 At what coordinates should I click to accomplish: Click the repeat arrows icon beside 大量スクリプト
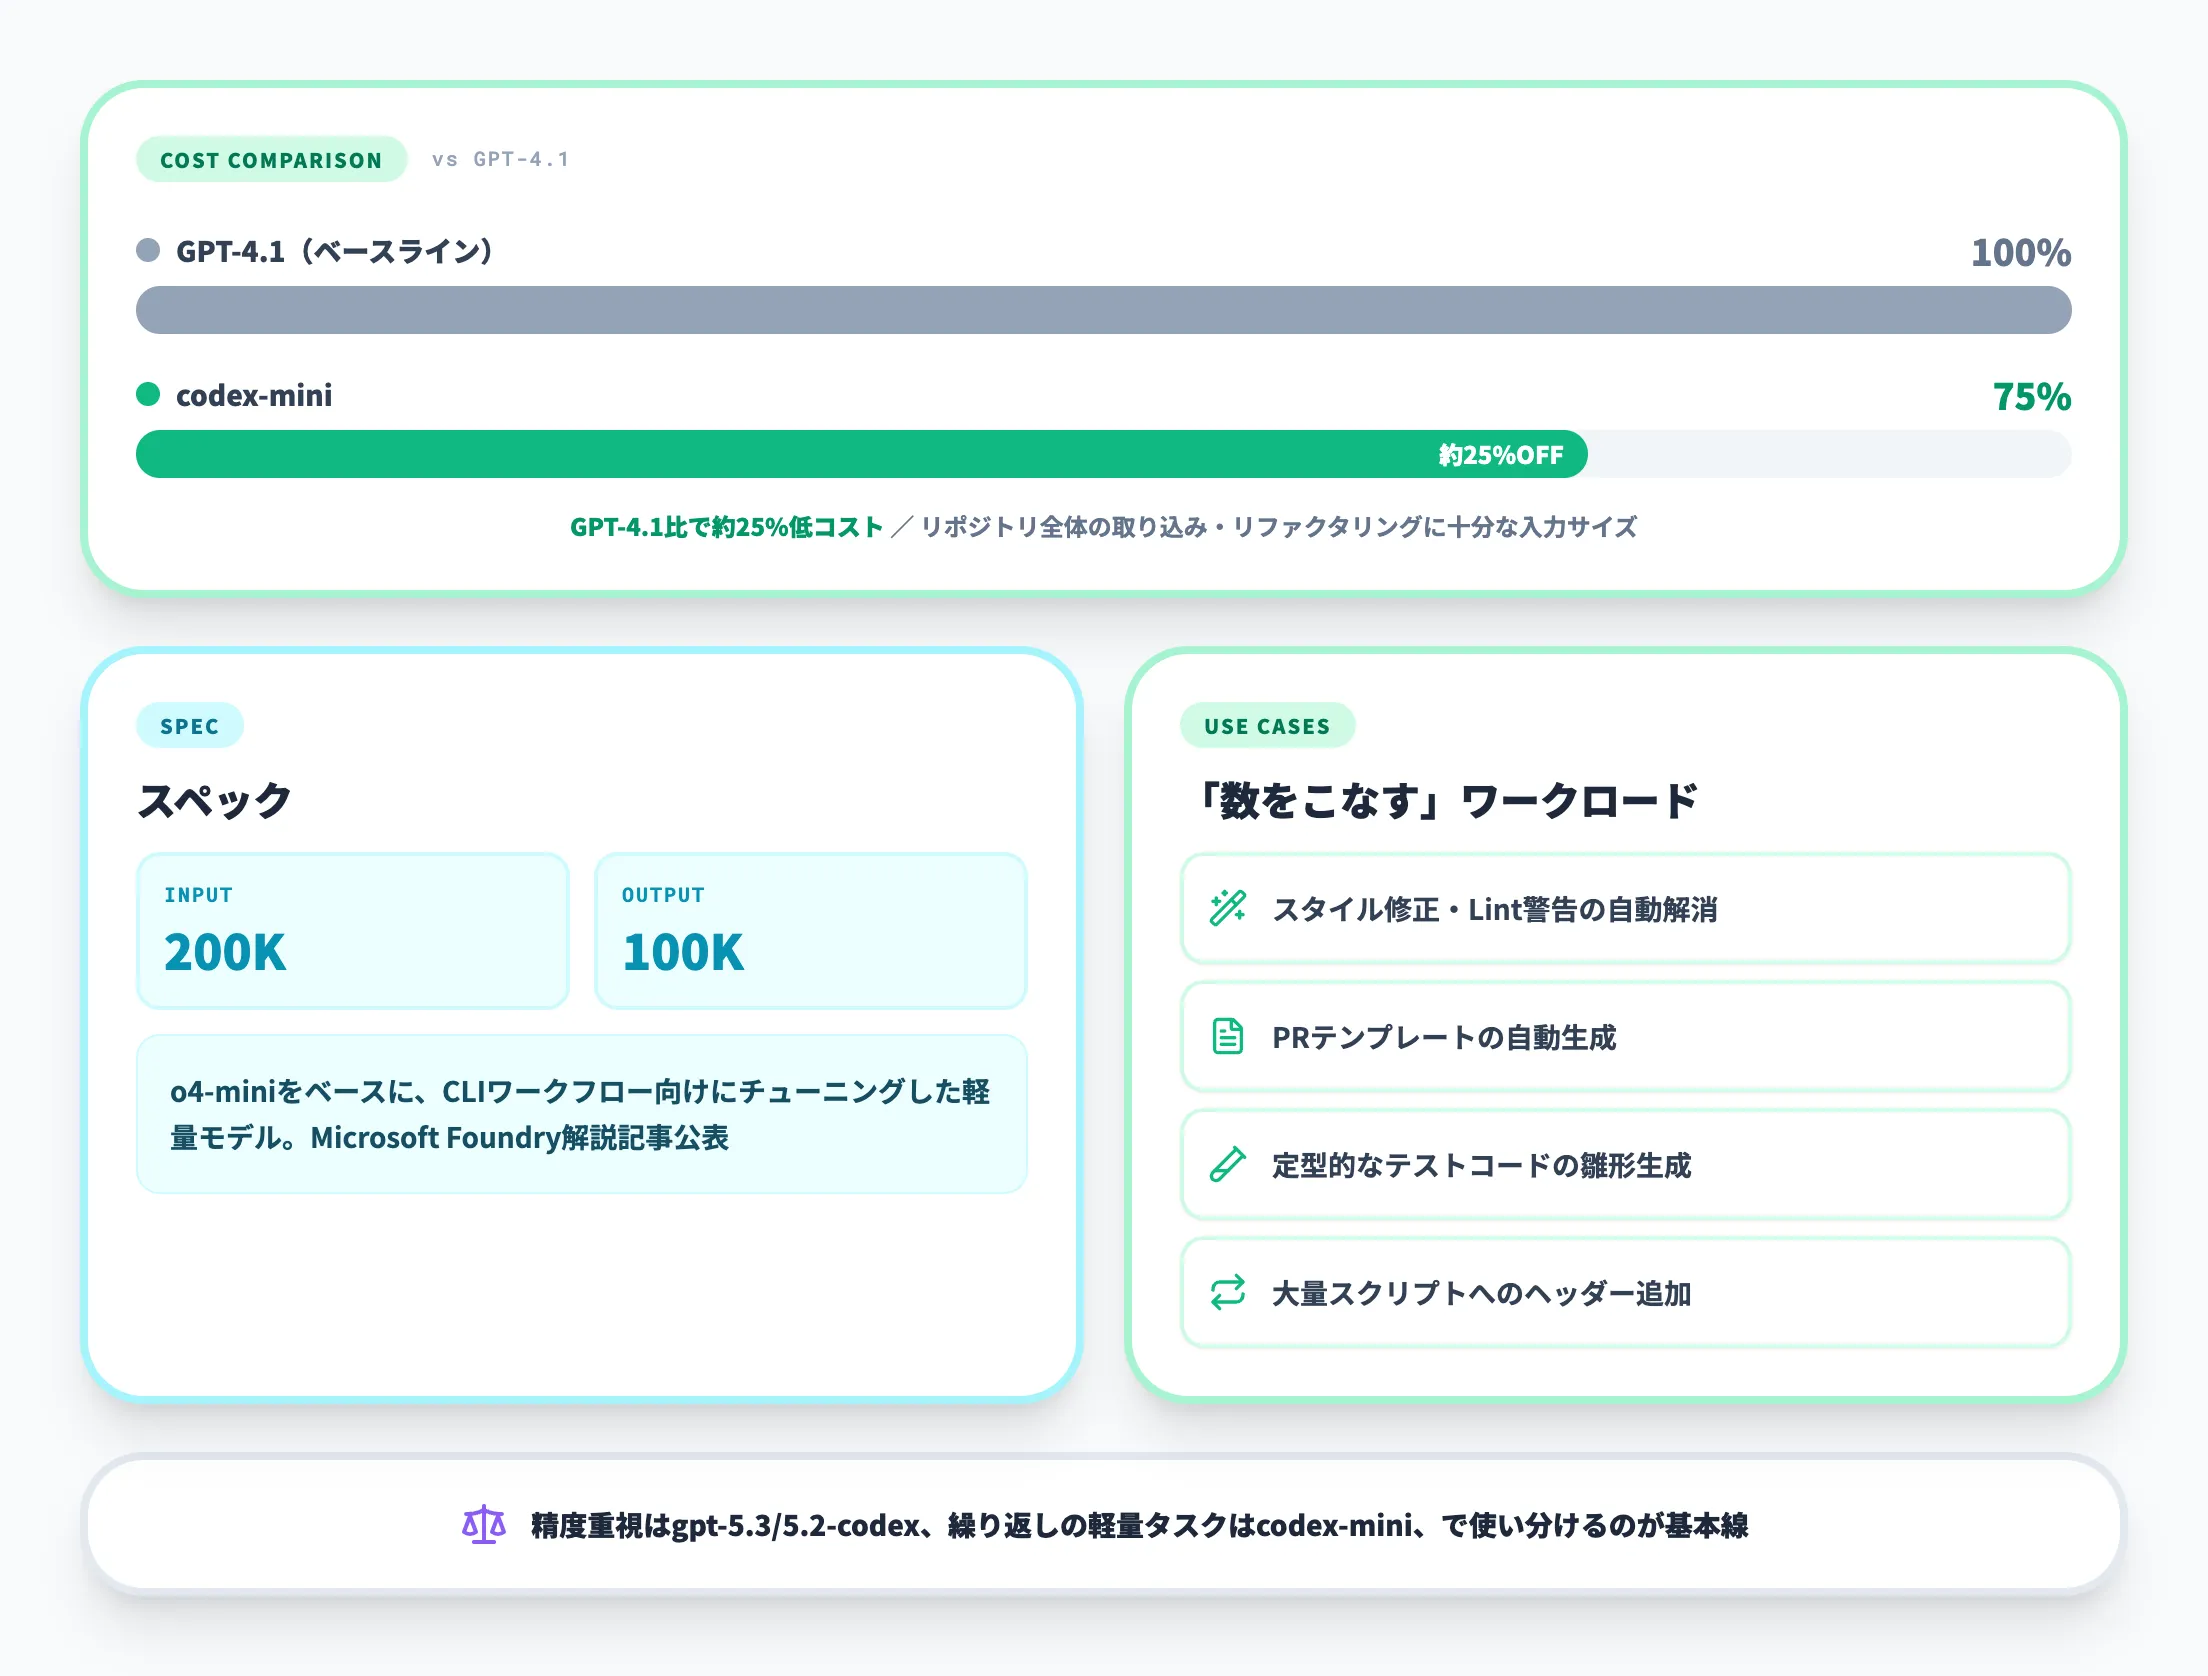tap(1227, 1292)
